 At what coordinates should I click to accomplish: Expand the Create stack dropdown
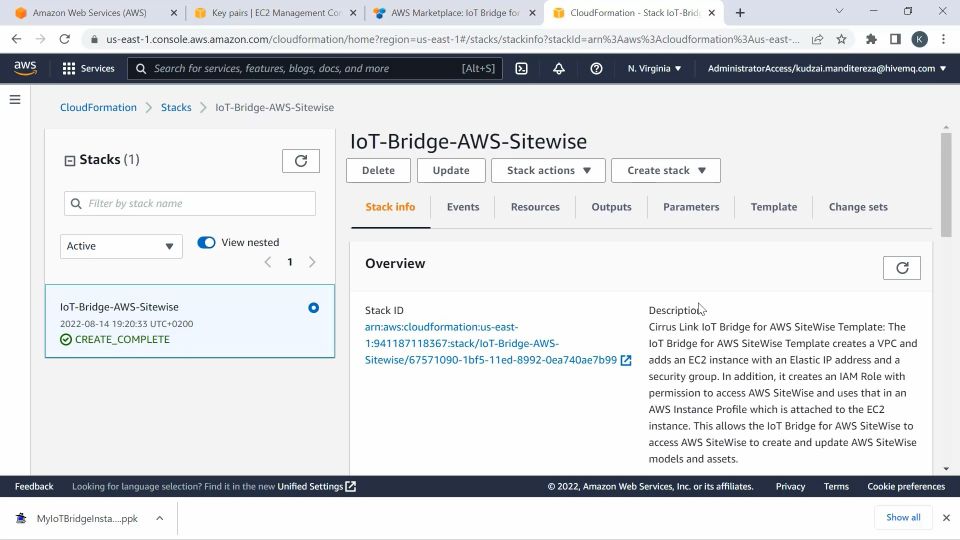point(666,170)
